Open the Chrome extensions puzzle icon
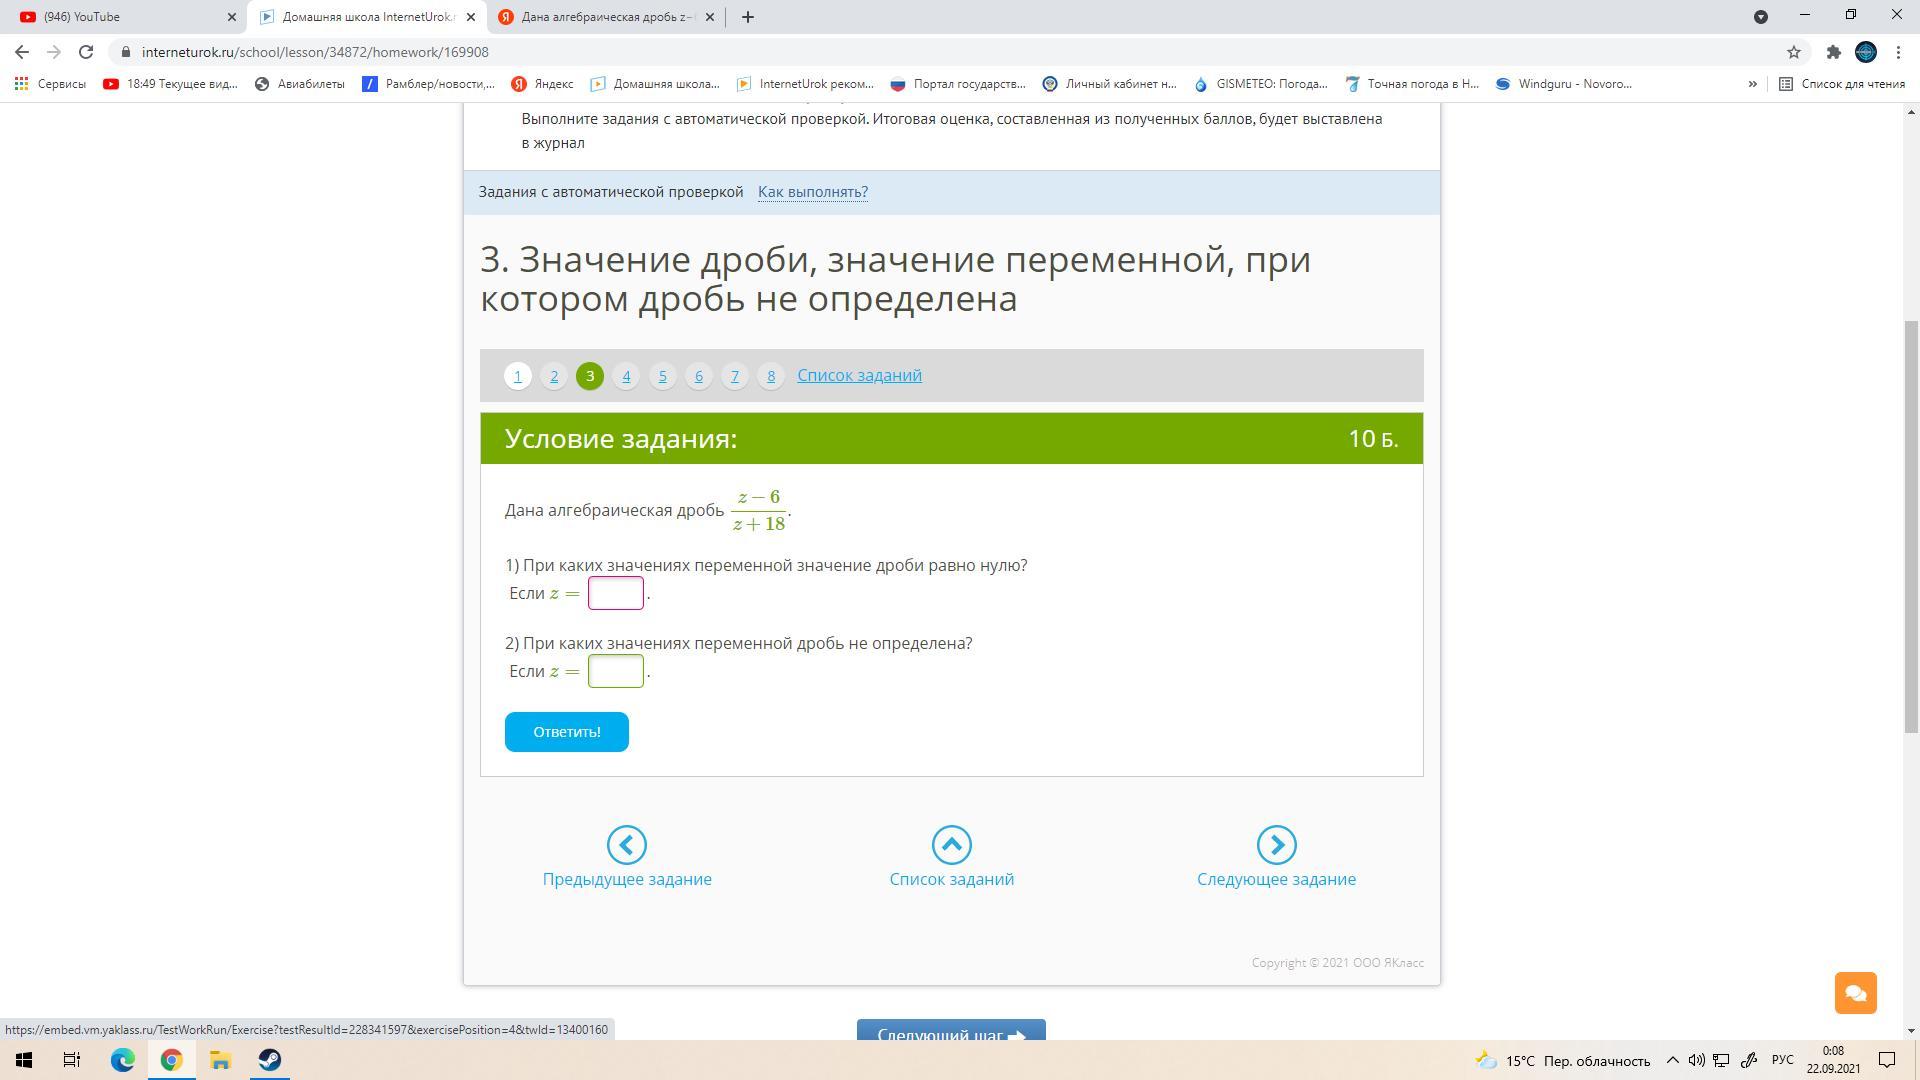 point(1833,52)
